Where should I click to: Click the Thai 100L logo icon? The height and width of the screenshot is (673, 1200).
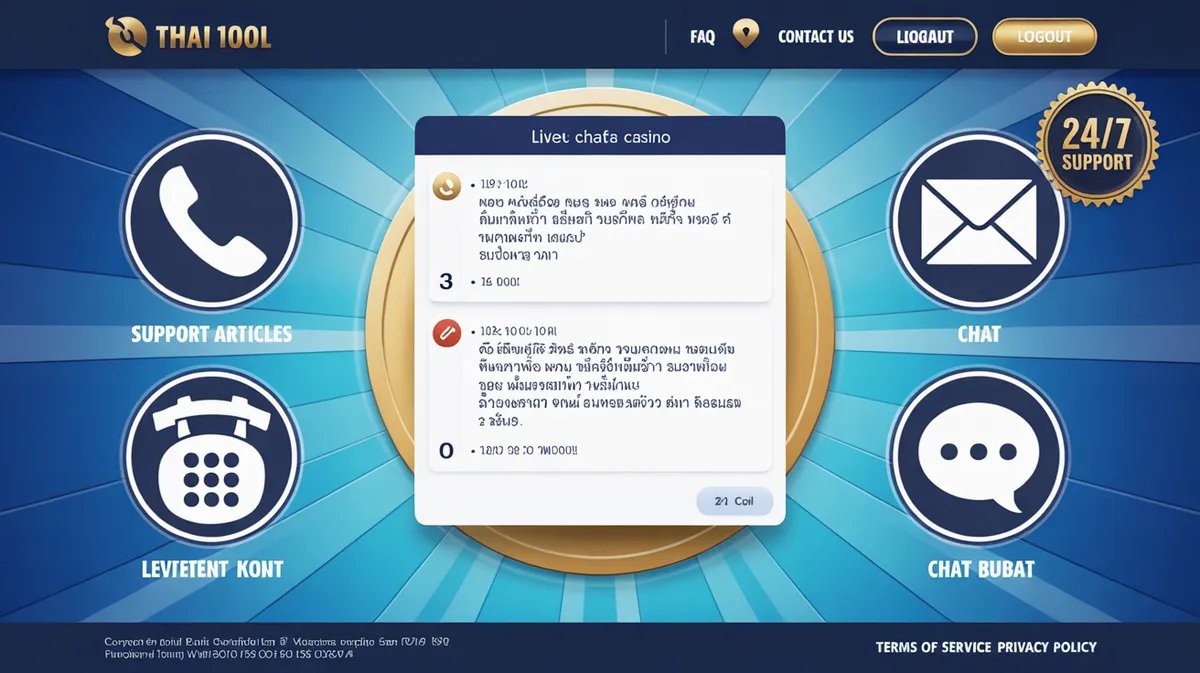(x=125, y=37)
